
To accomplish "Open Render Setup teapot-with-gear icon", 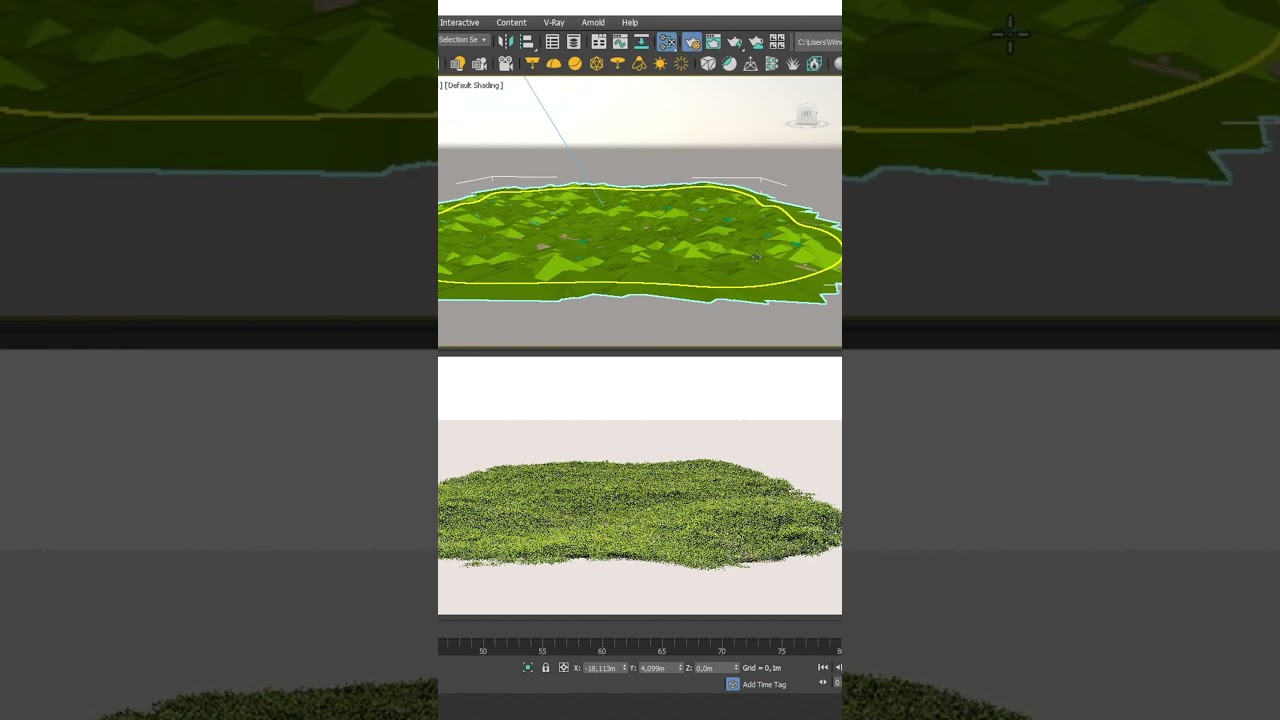I will point(692,41).
